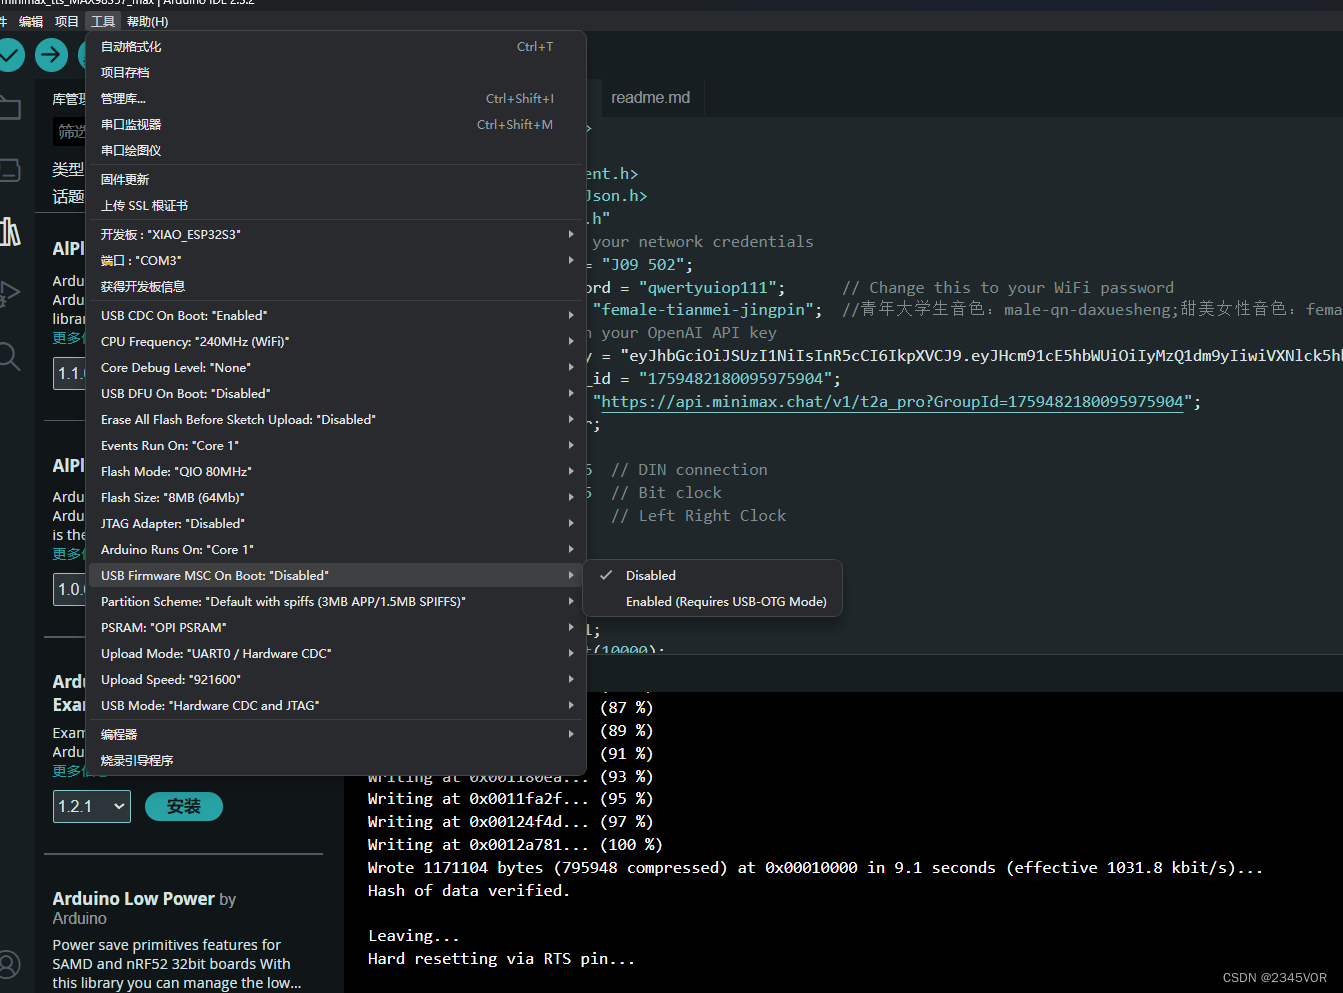Click the Upload arrow toolbar icon
This screenshot has height=993, width=1343.
pos(52,55)
